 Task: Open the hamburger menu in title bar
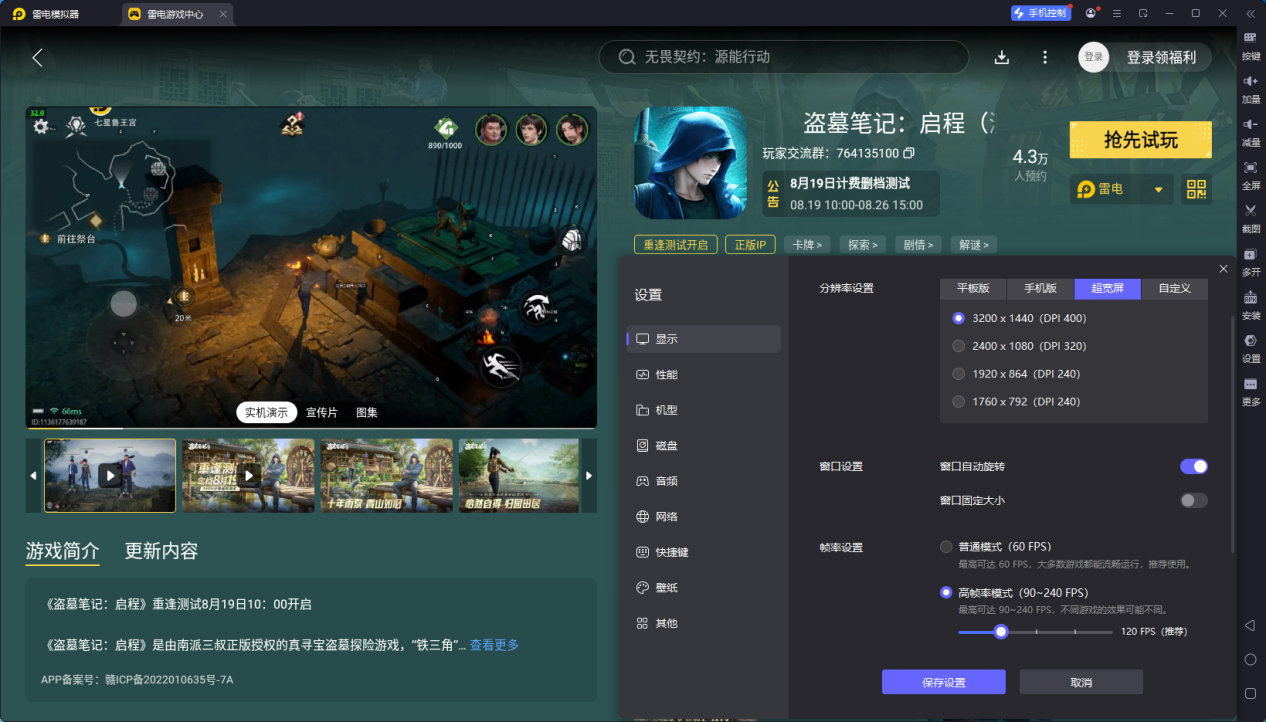[1116, 13]
